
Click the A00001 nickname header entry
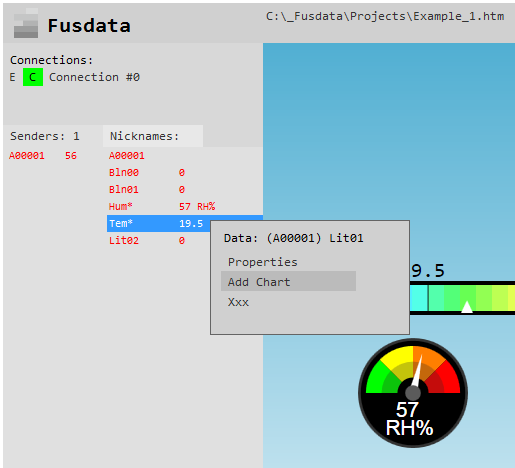point(127,156)
